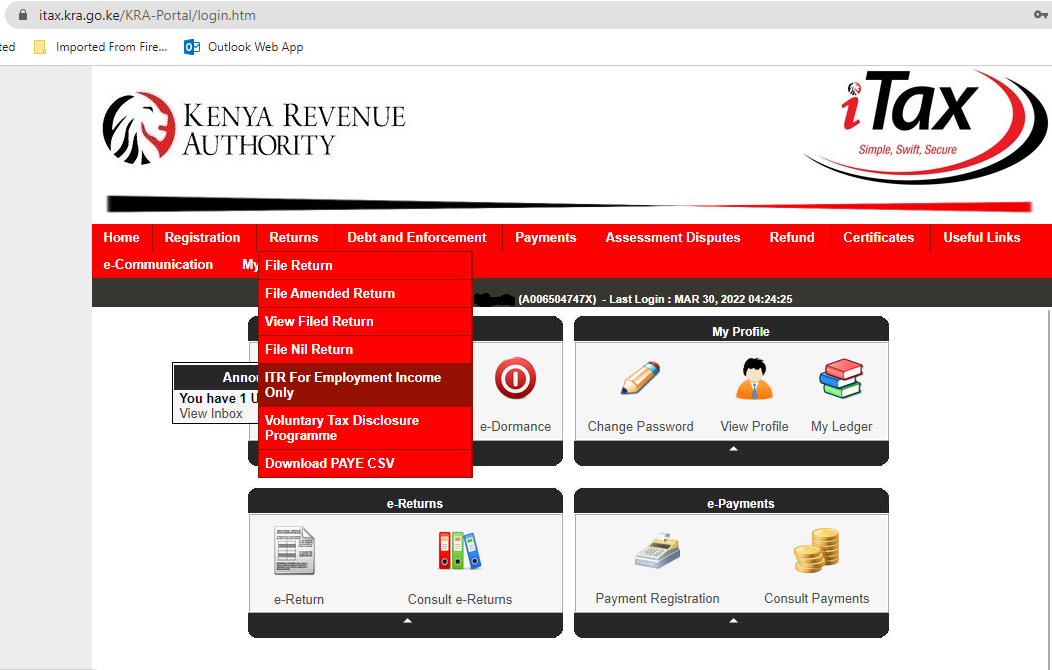The height and width of the screenshot is (670, 1052).
Task: Collapse the e-Returns panel triangle
Action: [406, 619]
